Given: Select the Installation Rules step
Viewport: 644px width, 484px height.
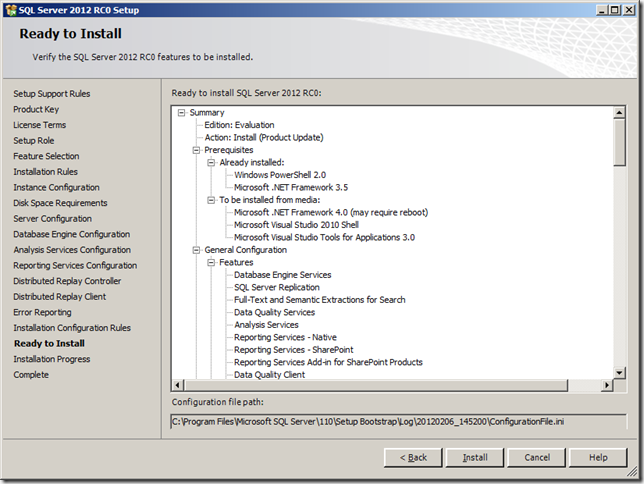Looking at the screenshot, I should pos(46,172).
